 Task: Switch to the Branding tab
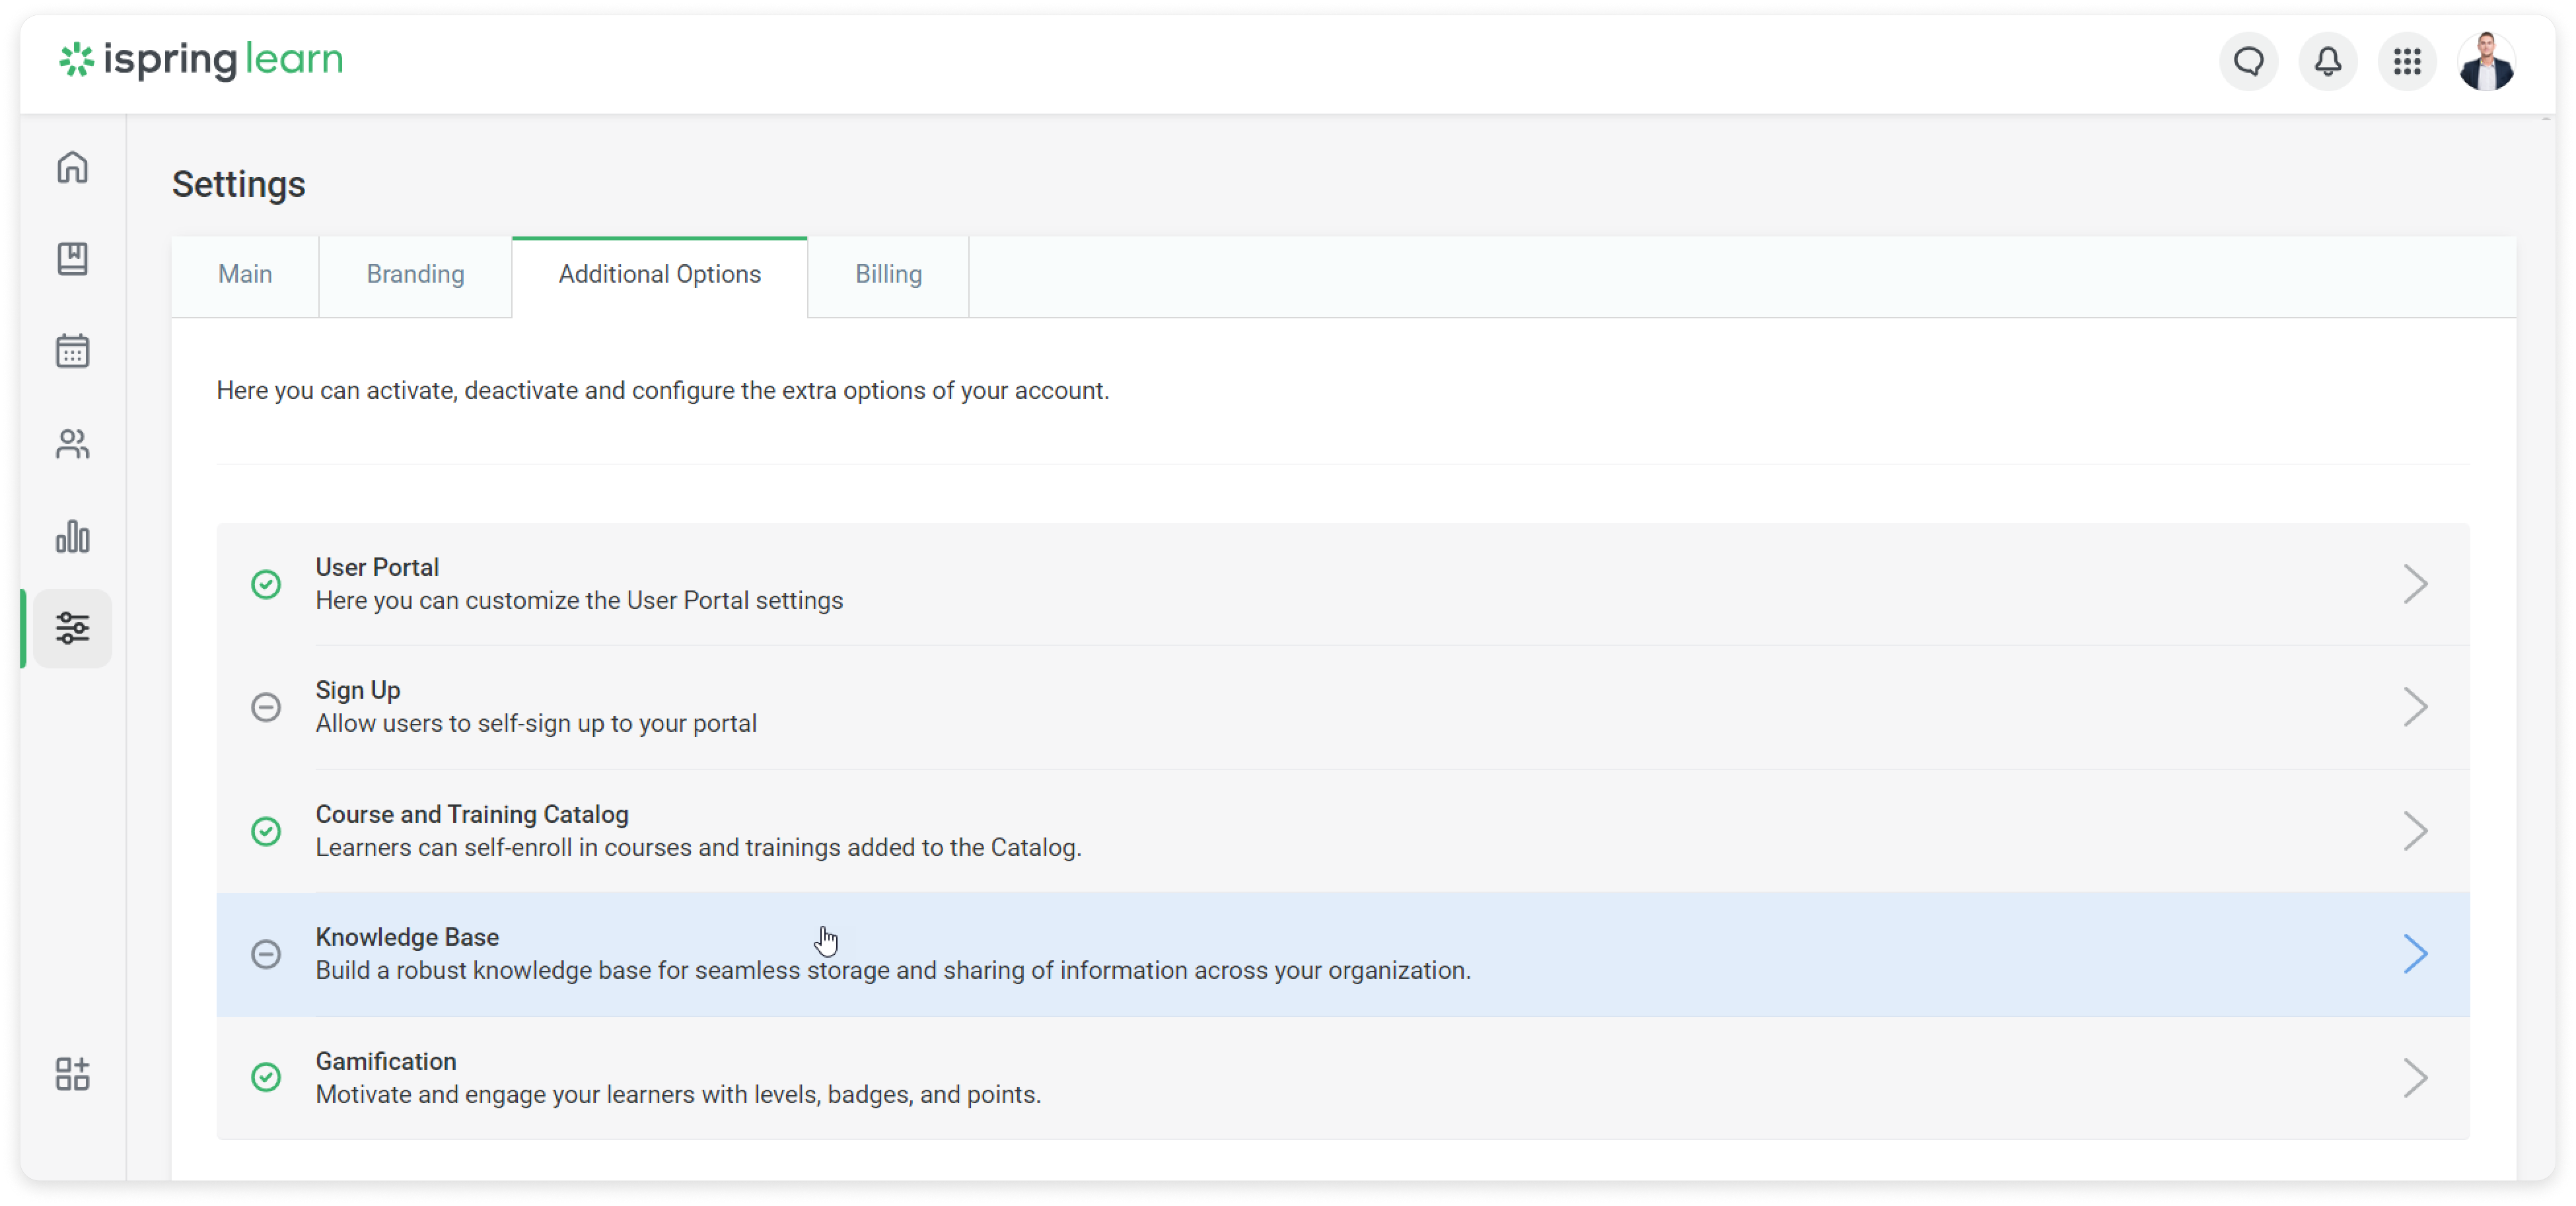415,274
